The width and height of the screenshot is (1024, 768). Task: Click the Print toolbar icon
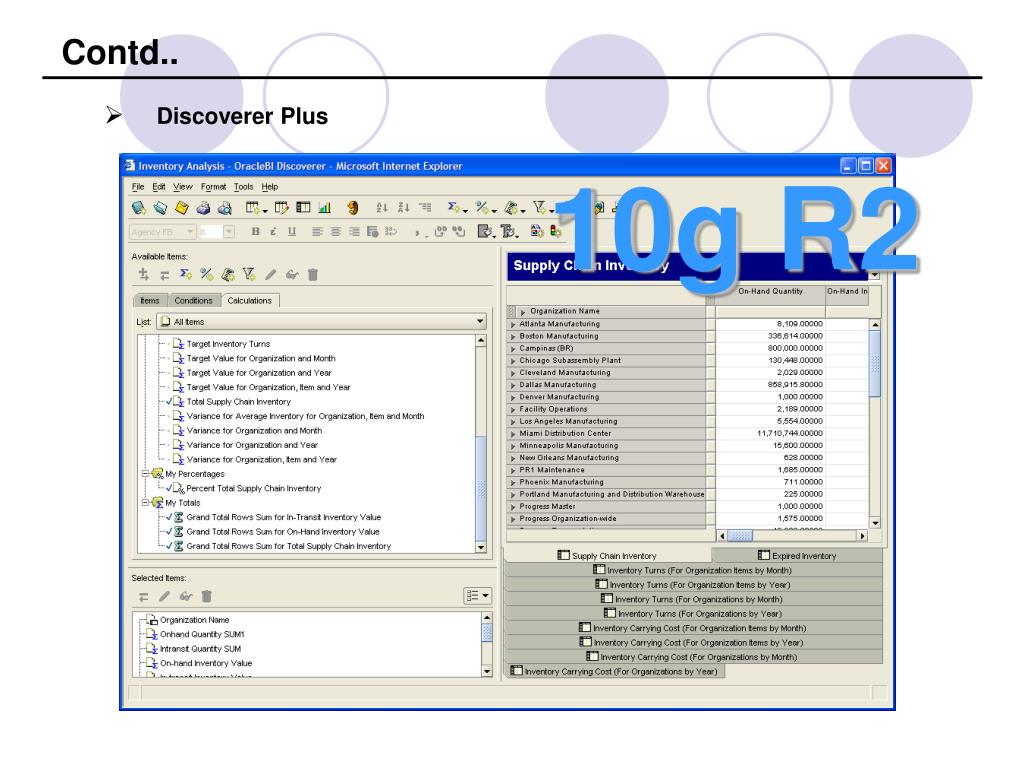[203, 208]
